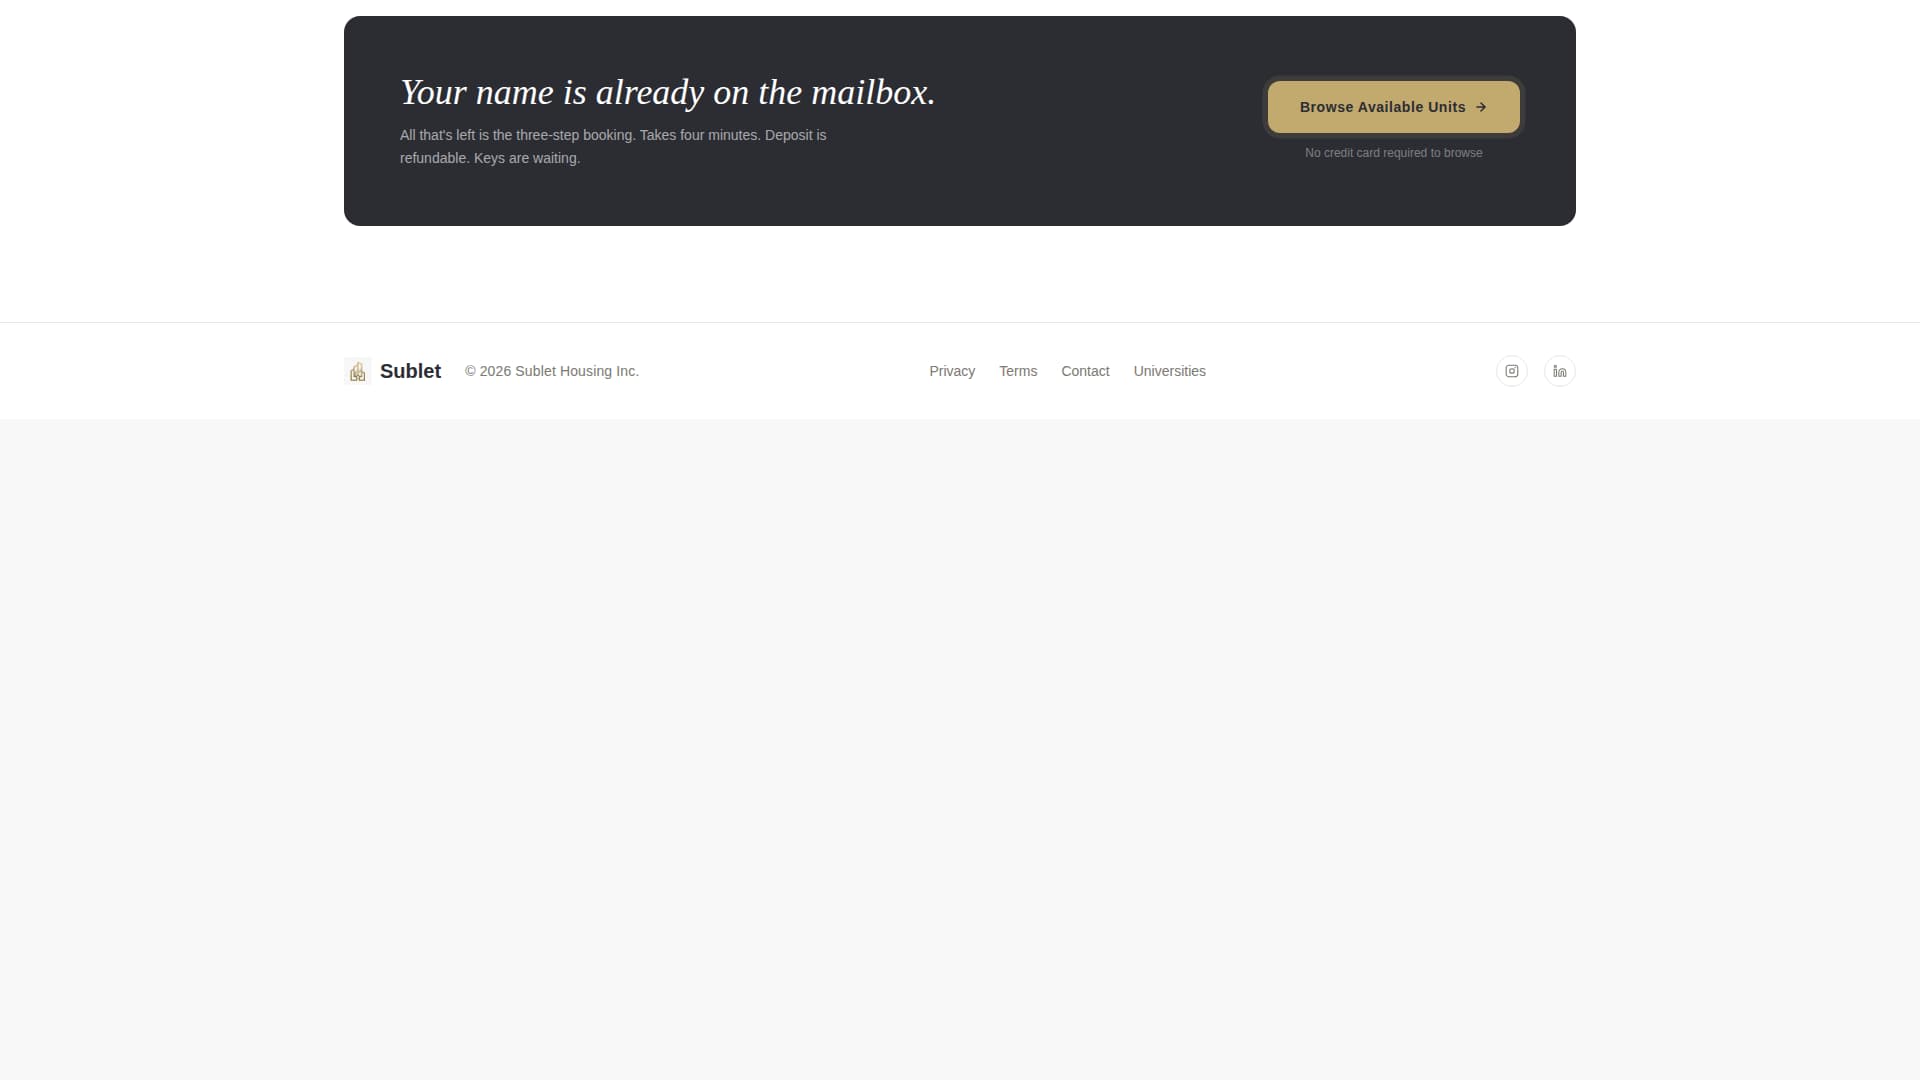The height and width of the screenshot is (1080, 1920).
Task: Click the gold building logo beside Sublet
Action: [357, 371]
